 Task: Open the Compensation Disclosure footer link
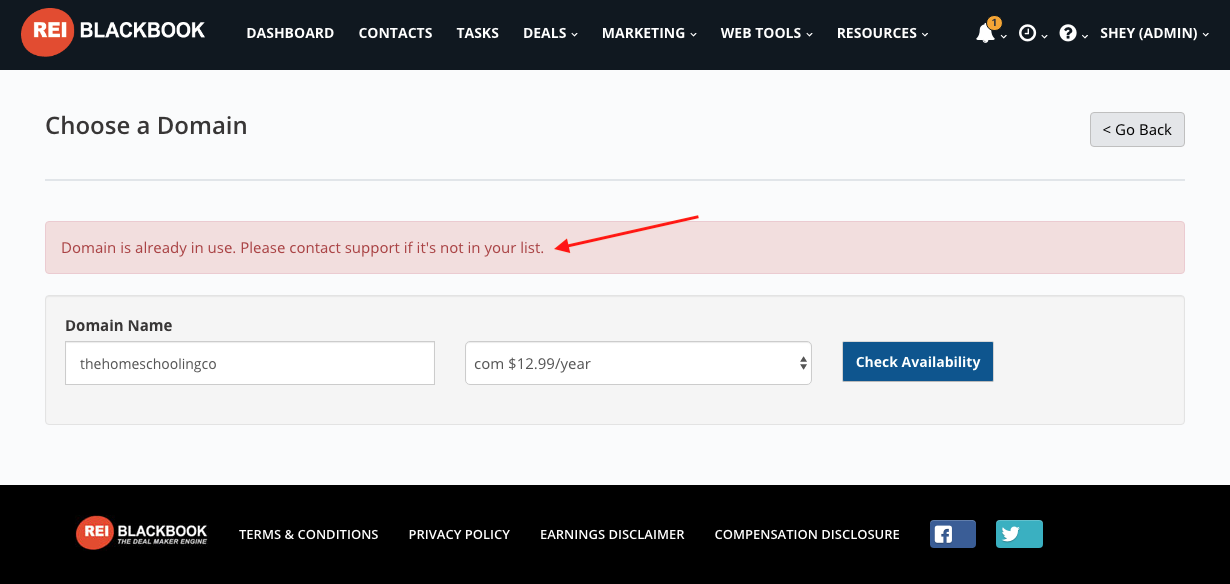point(807,534)
